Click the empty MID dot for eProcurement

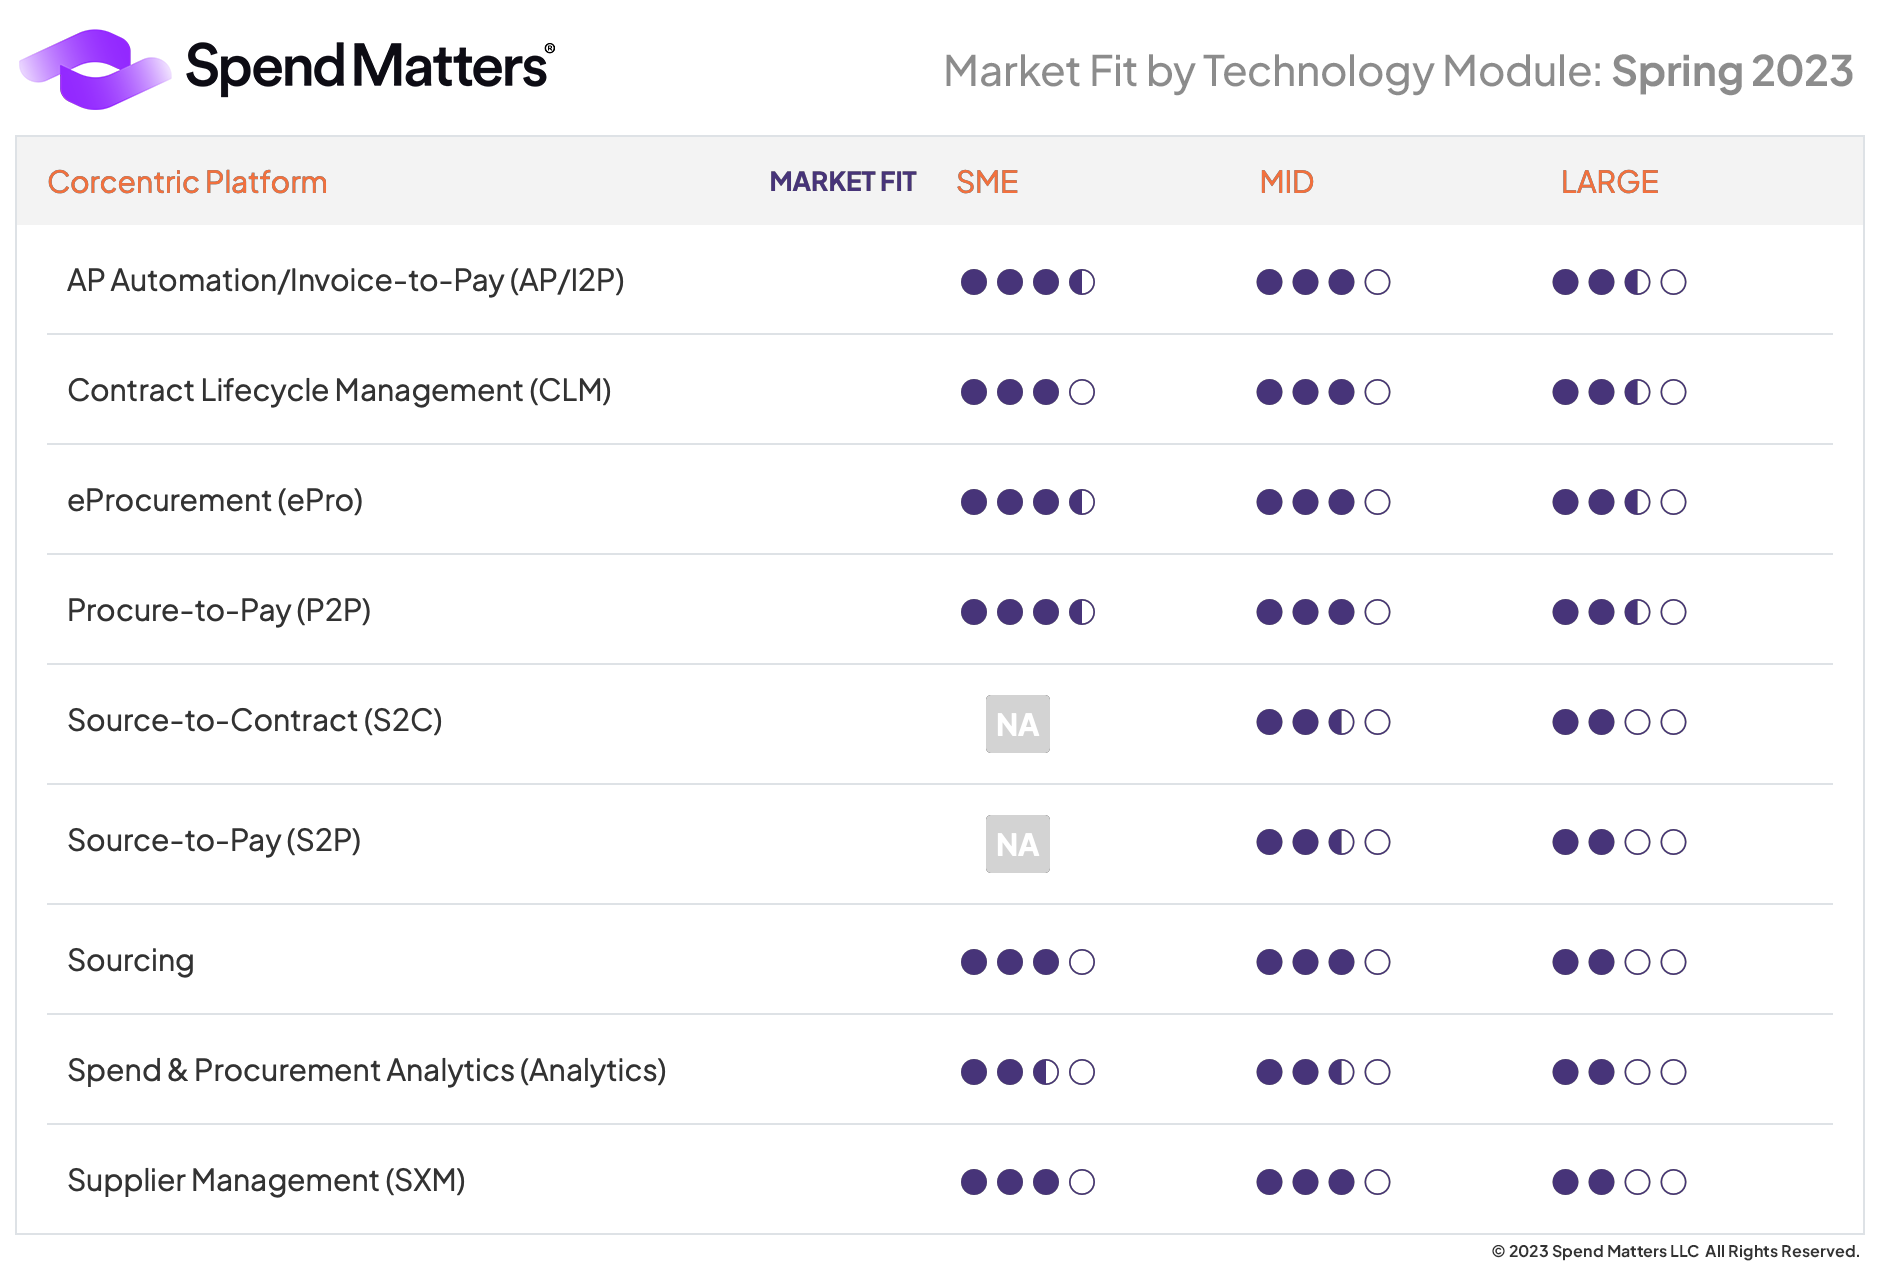(1377, 502)
